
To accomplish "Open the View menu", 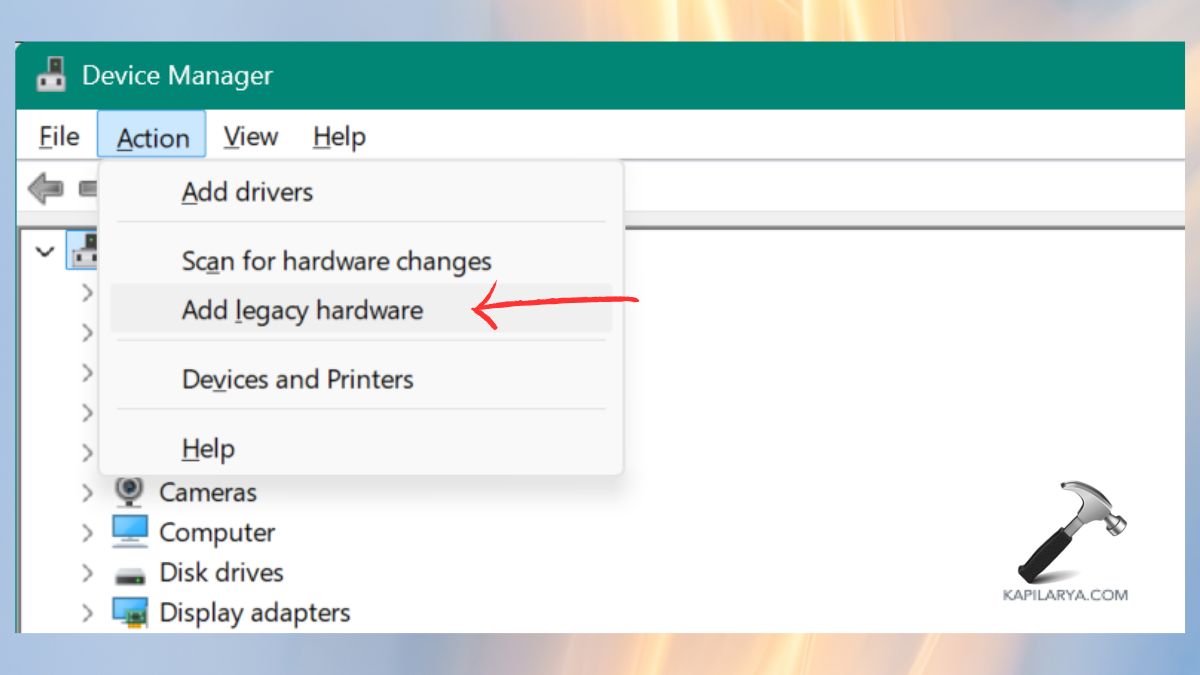I will point(250,137).
